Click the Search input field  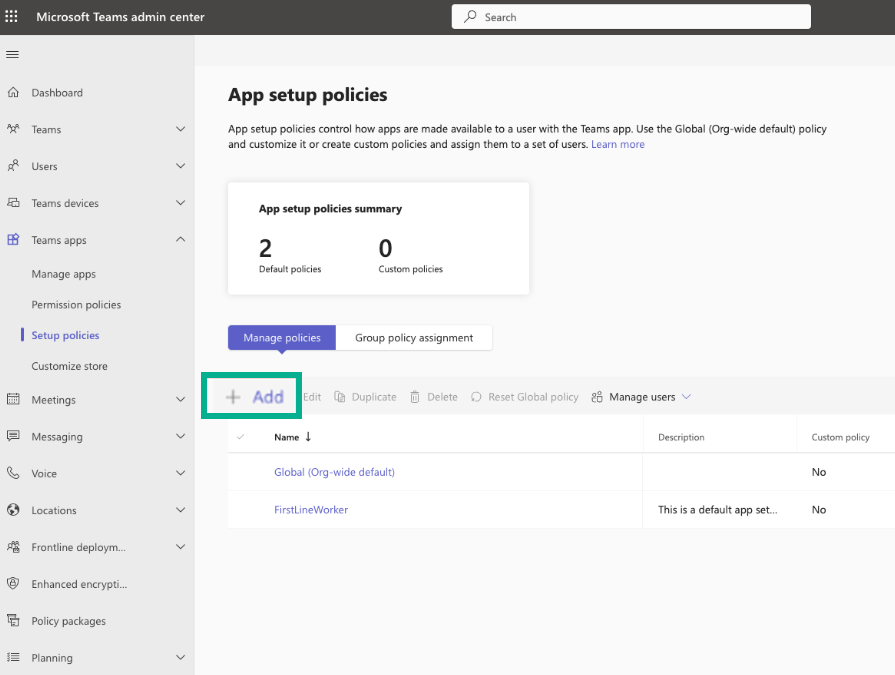pos(631,17)
